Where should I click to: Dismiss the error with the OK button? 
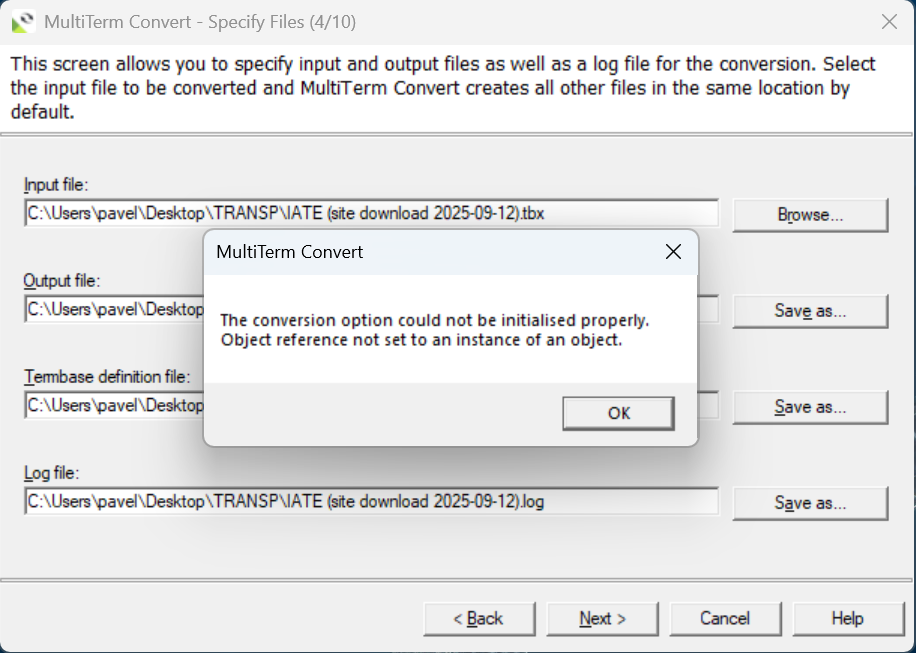coord(617,413)
